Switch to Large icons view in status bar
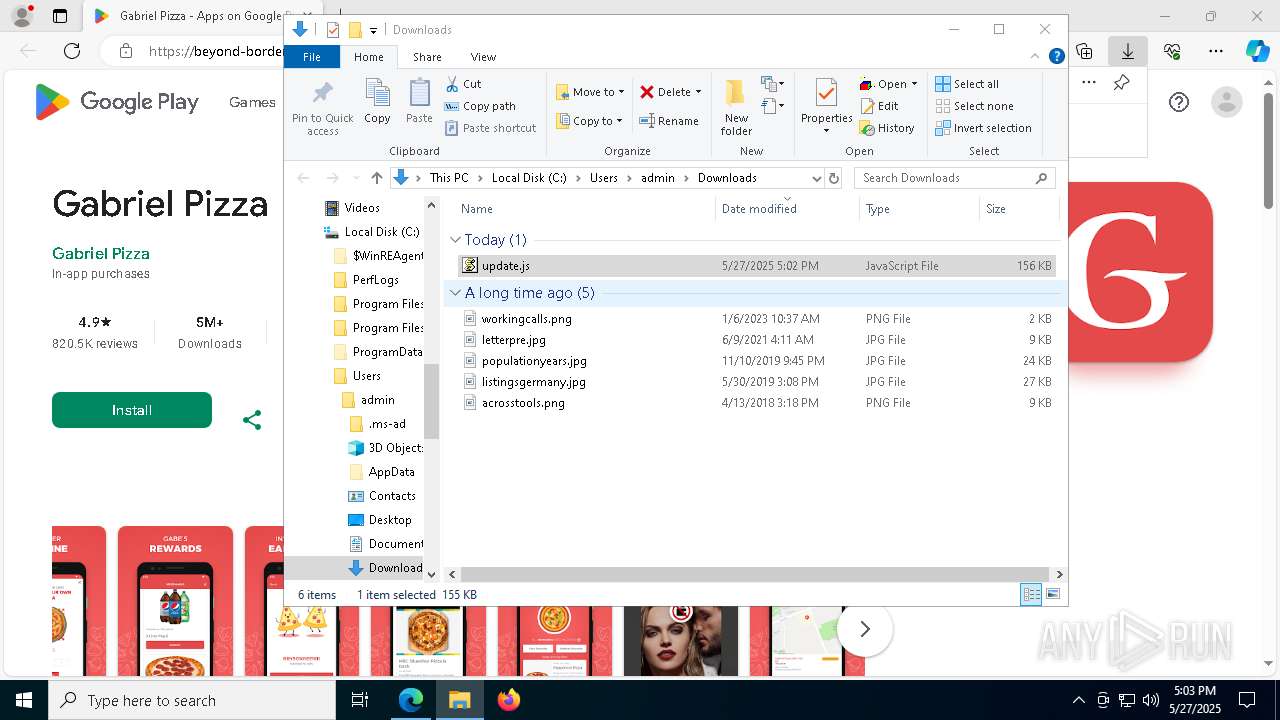The height and width of the screenshot is (720, 1280). 1052,595
